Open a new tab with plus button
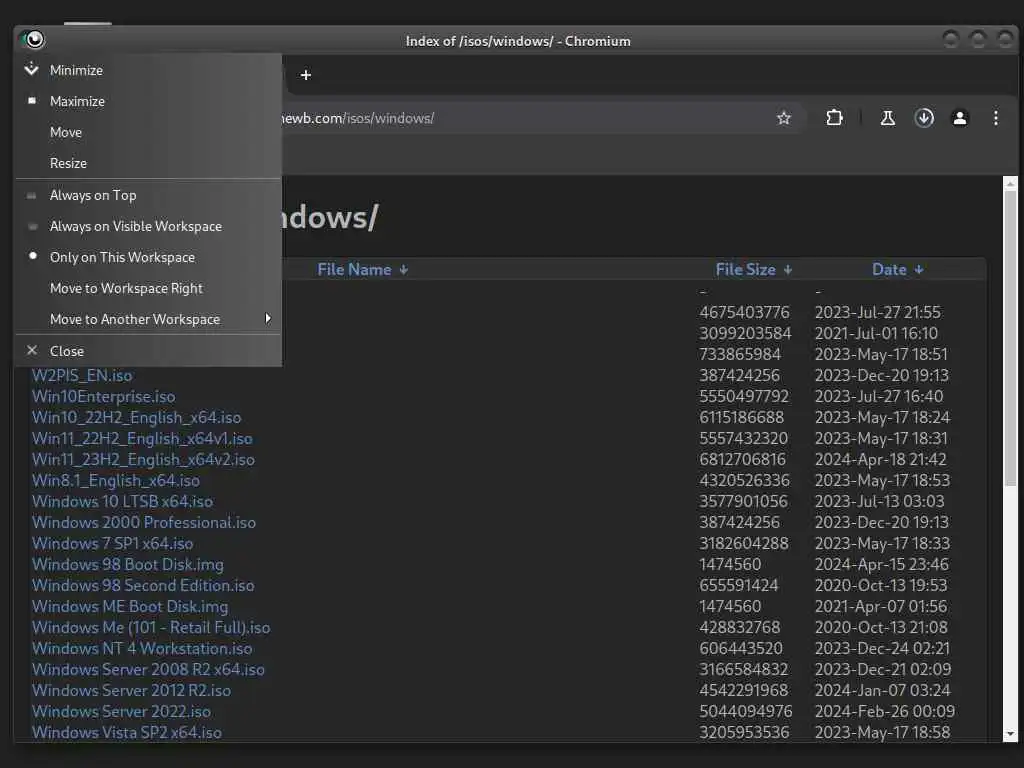This screenshot has width=1024, height=768. (x=306, y=75)
